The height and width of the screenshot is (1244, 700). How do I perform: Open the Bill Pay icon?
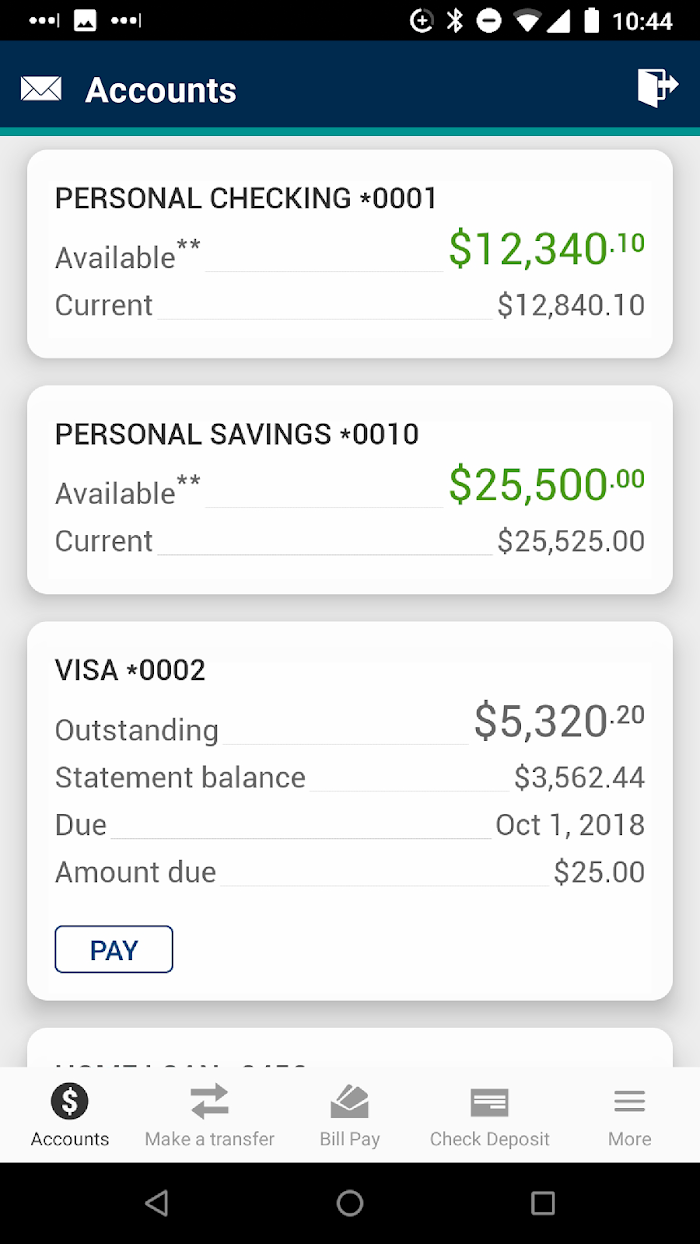click(x=350, y=1102)
